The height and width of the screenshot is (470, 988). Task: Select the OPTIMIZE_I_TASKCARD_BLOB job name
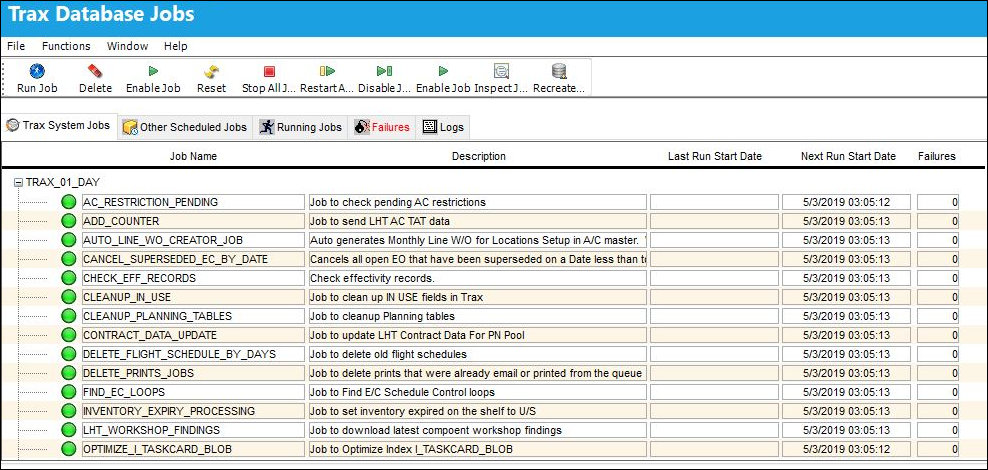click(x=193, y=449)
